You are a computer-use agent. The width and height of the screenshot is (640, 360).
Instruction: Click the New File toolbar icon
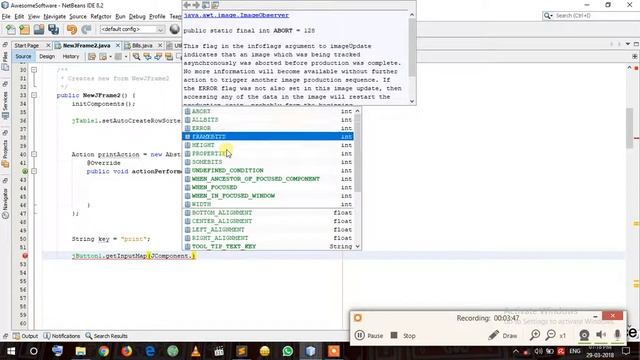[10, 29]
